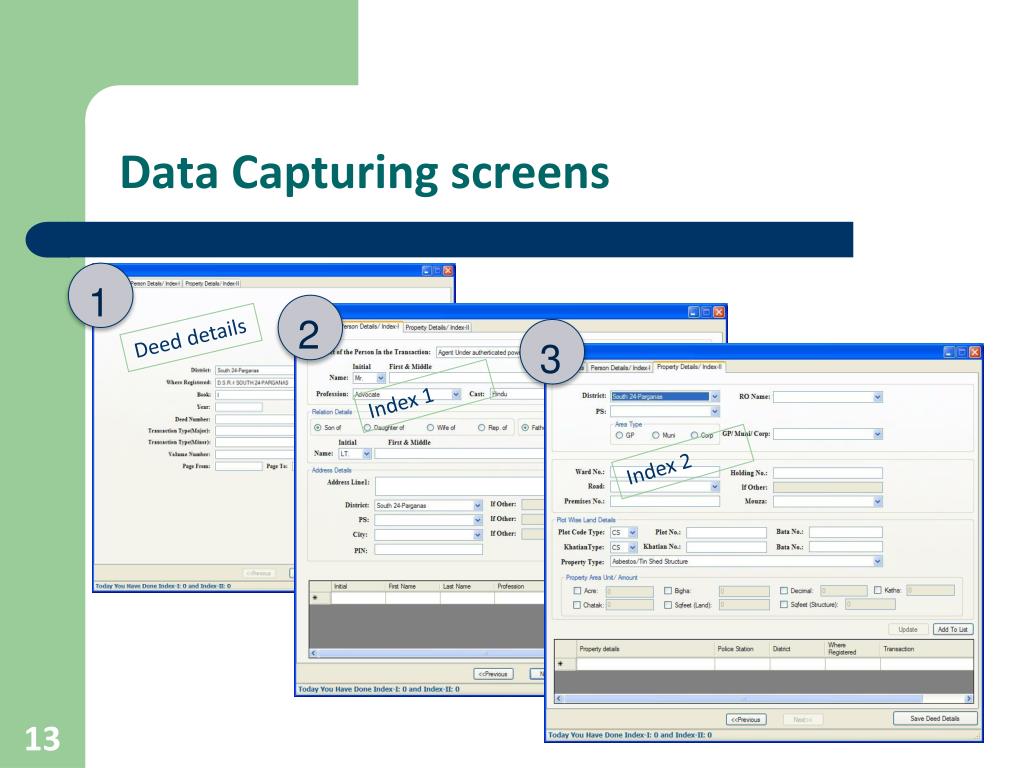
Task: Check the Sqfeet (Land) checkbox
Action: (x=667, y=605)
